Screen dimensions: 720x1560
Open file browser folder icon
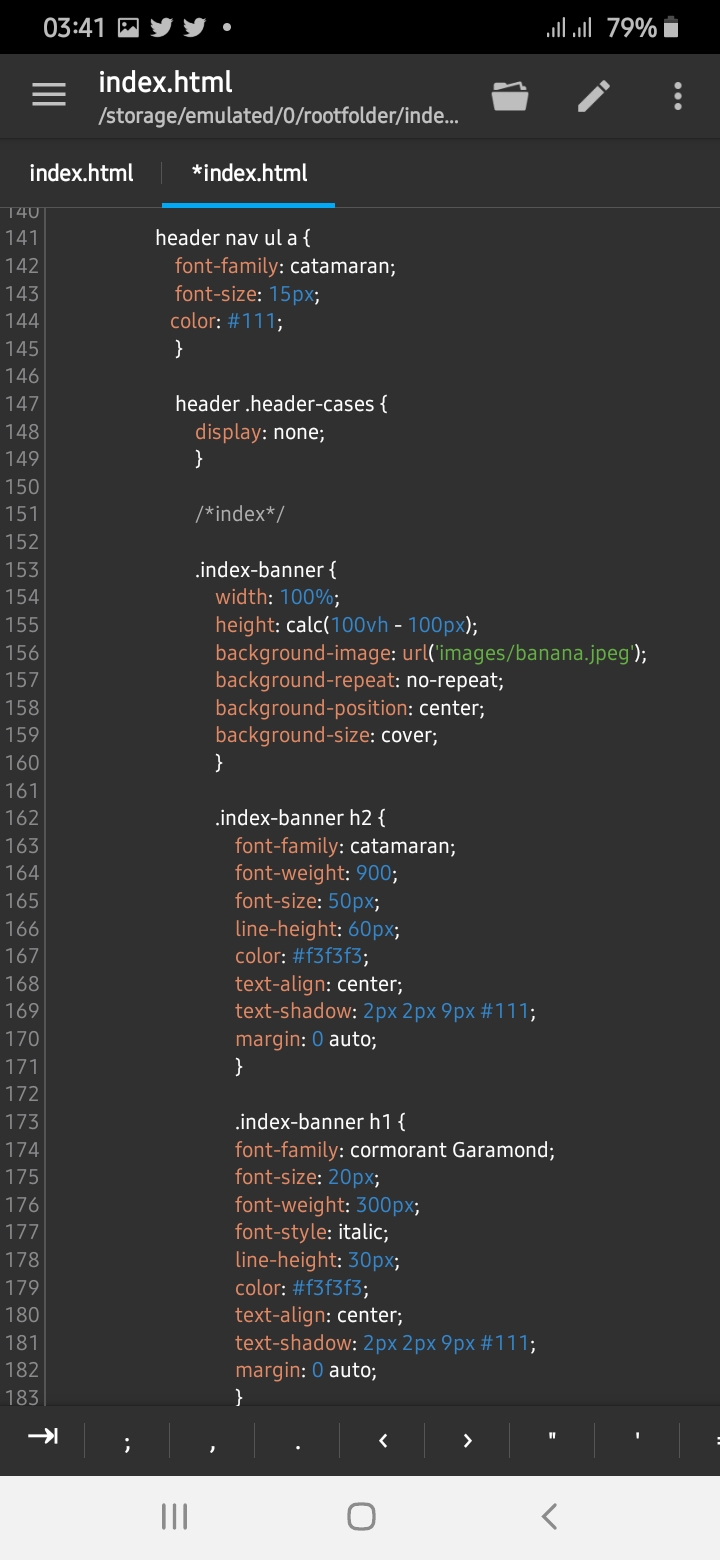(x=510, y=96)
